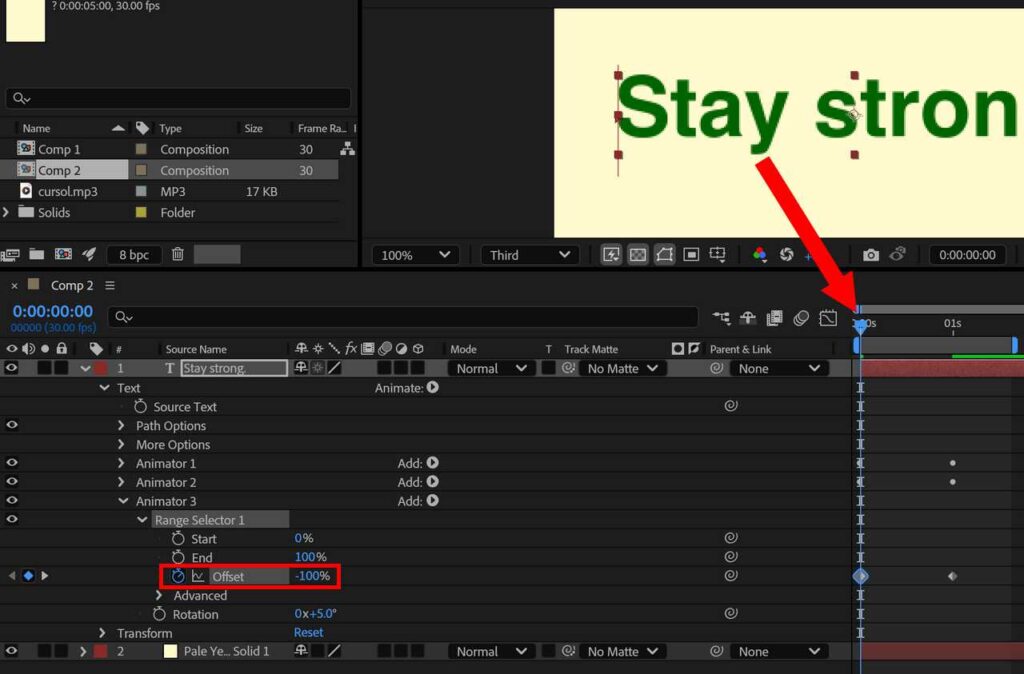This screenshot has width=1024, height=674.
Task: Toggle Source Text stopwatch
Action: coord(140,406)
